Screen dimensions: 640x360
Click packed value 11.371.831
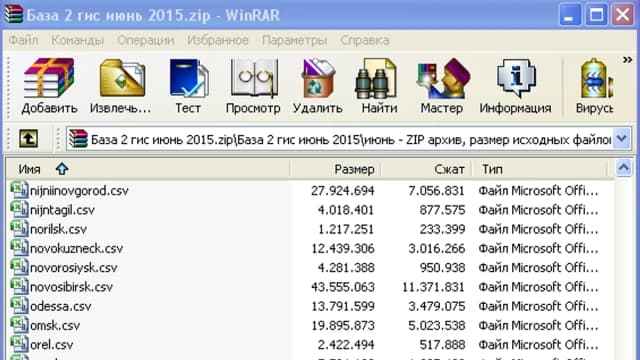433,287
